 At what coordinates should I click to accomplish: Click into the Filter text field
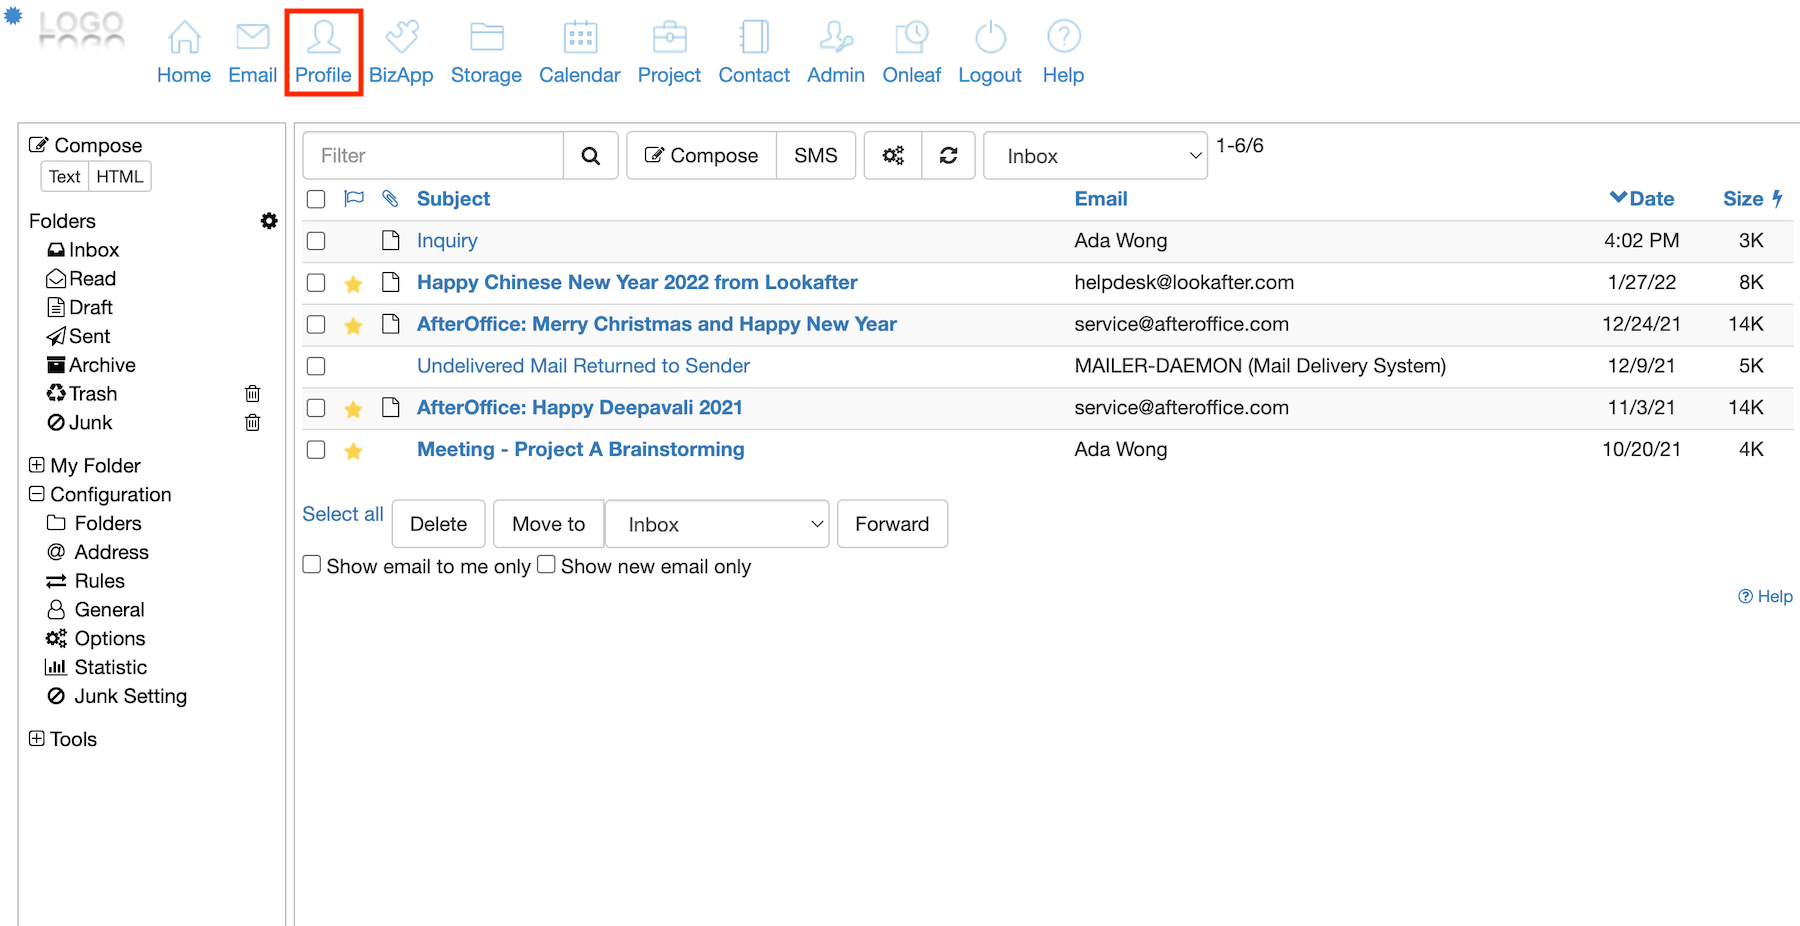click(434, 156)
